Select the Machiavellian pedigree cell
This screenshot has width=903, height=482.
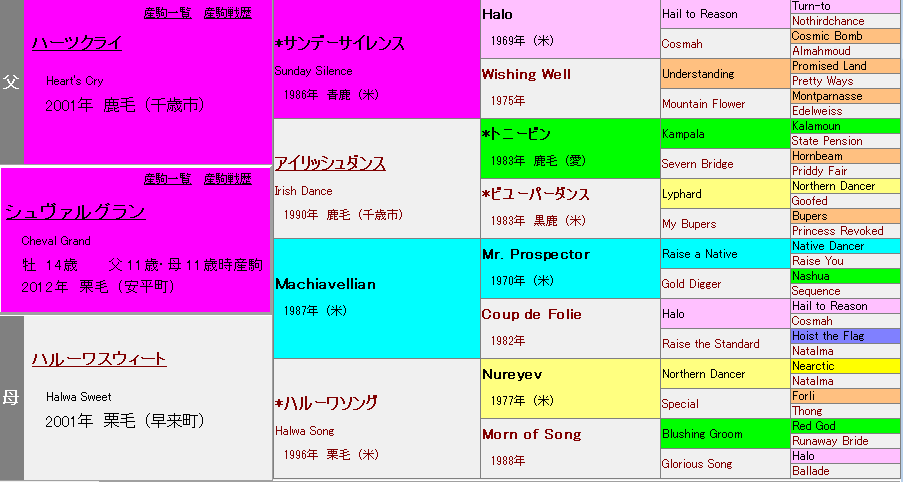click(325, 284)
